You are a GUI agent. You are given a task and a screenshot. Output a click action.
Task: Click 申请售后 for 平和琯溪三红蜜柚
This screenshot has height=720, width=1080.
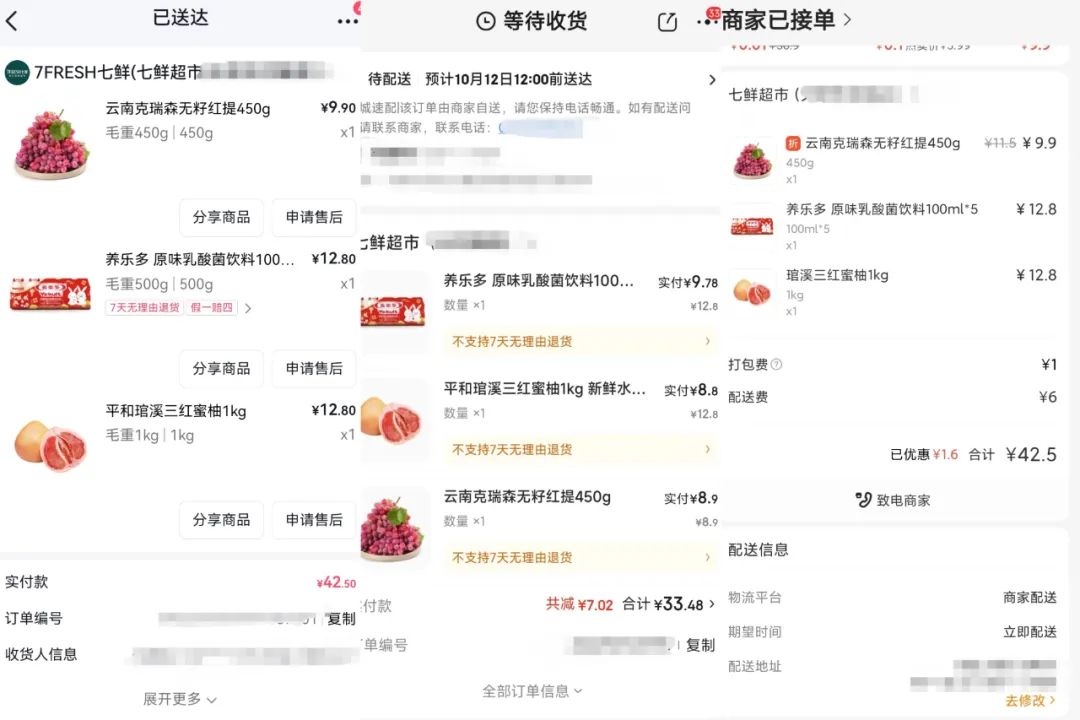point(314,520)
